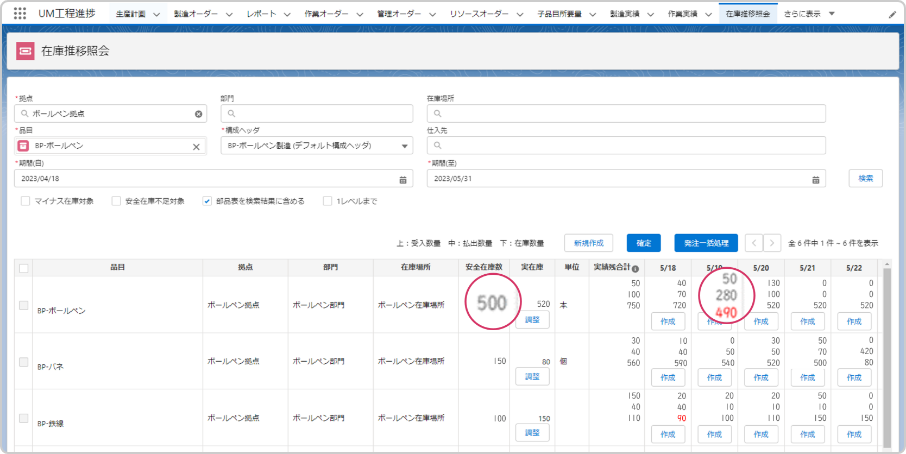Expand the 子品目所要量 tab chevron
The image size is (906, 454).
coord(592,14)
